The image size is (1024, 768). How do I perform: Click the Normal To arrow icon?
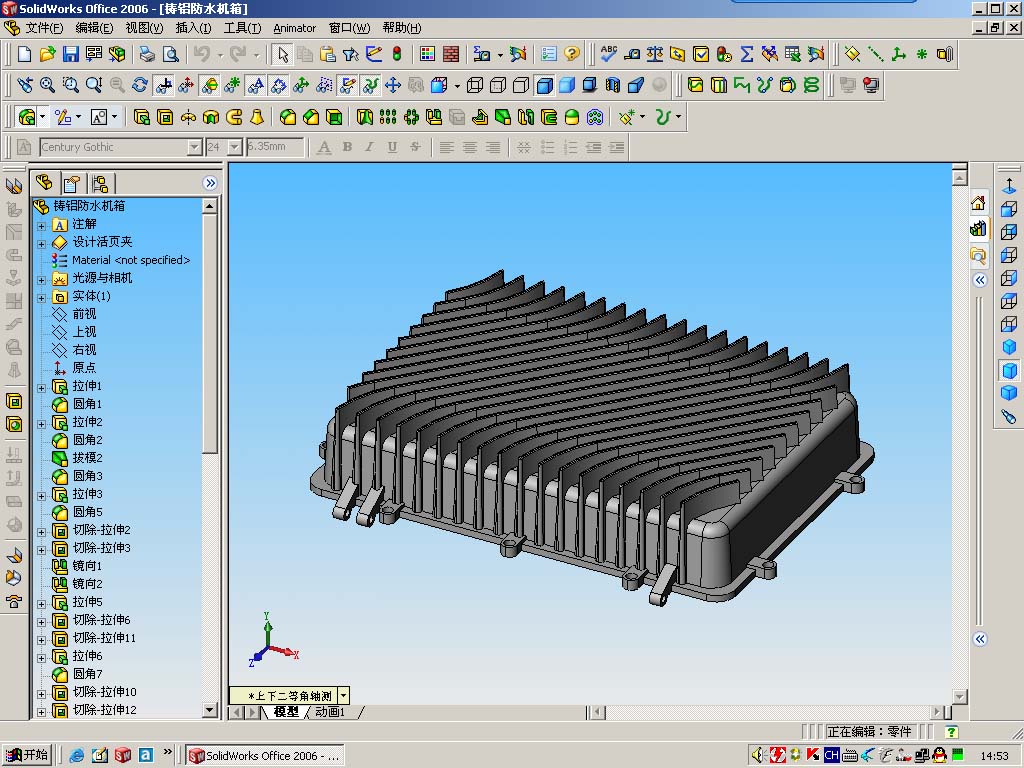pos(1009,187)
